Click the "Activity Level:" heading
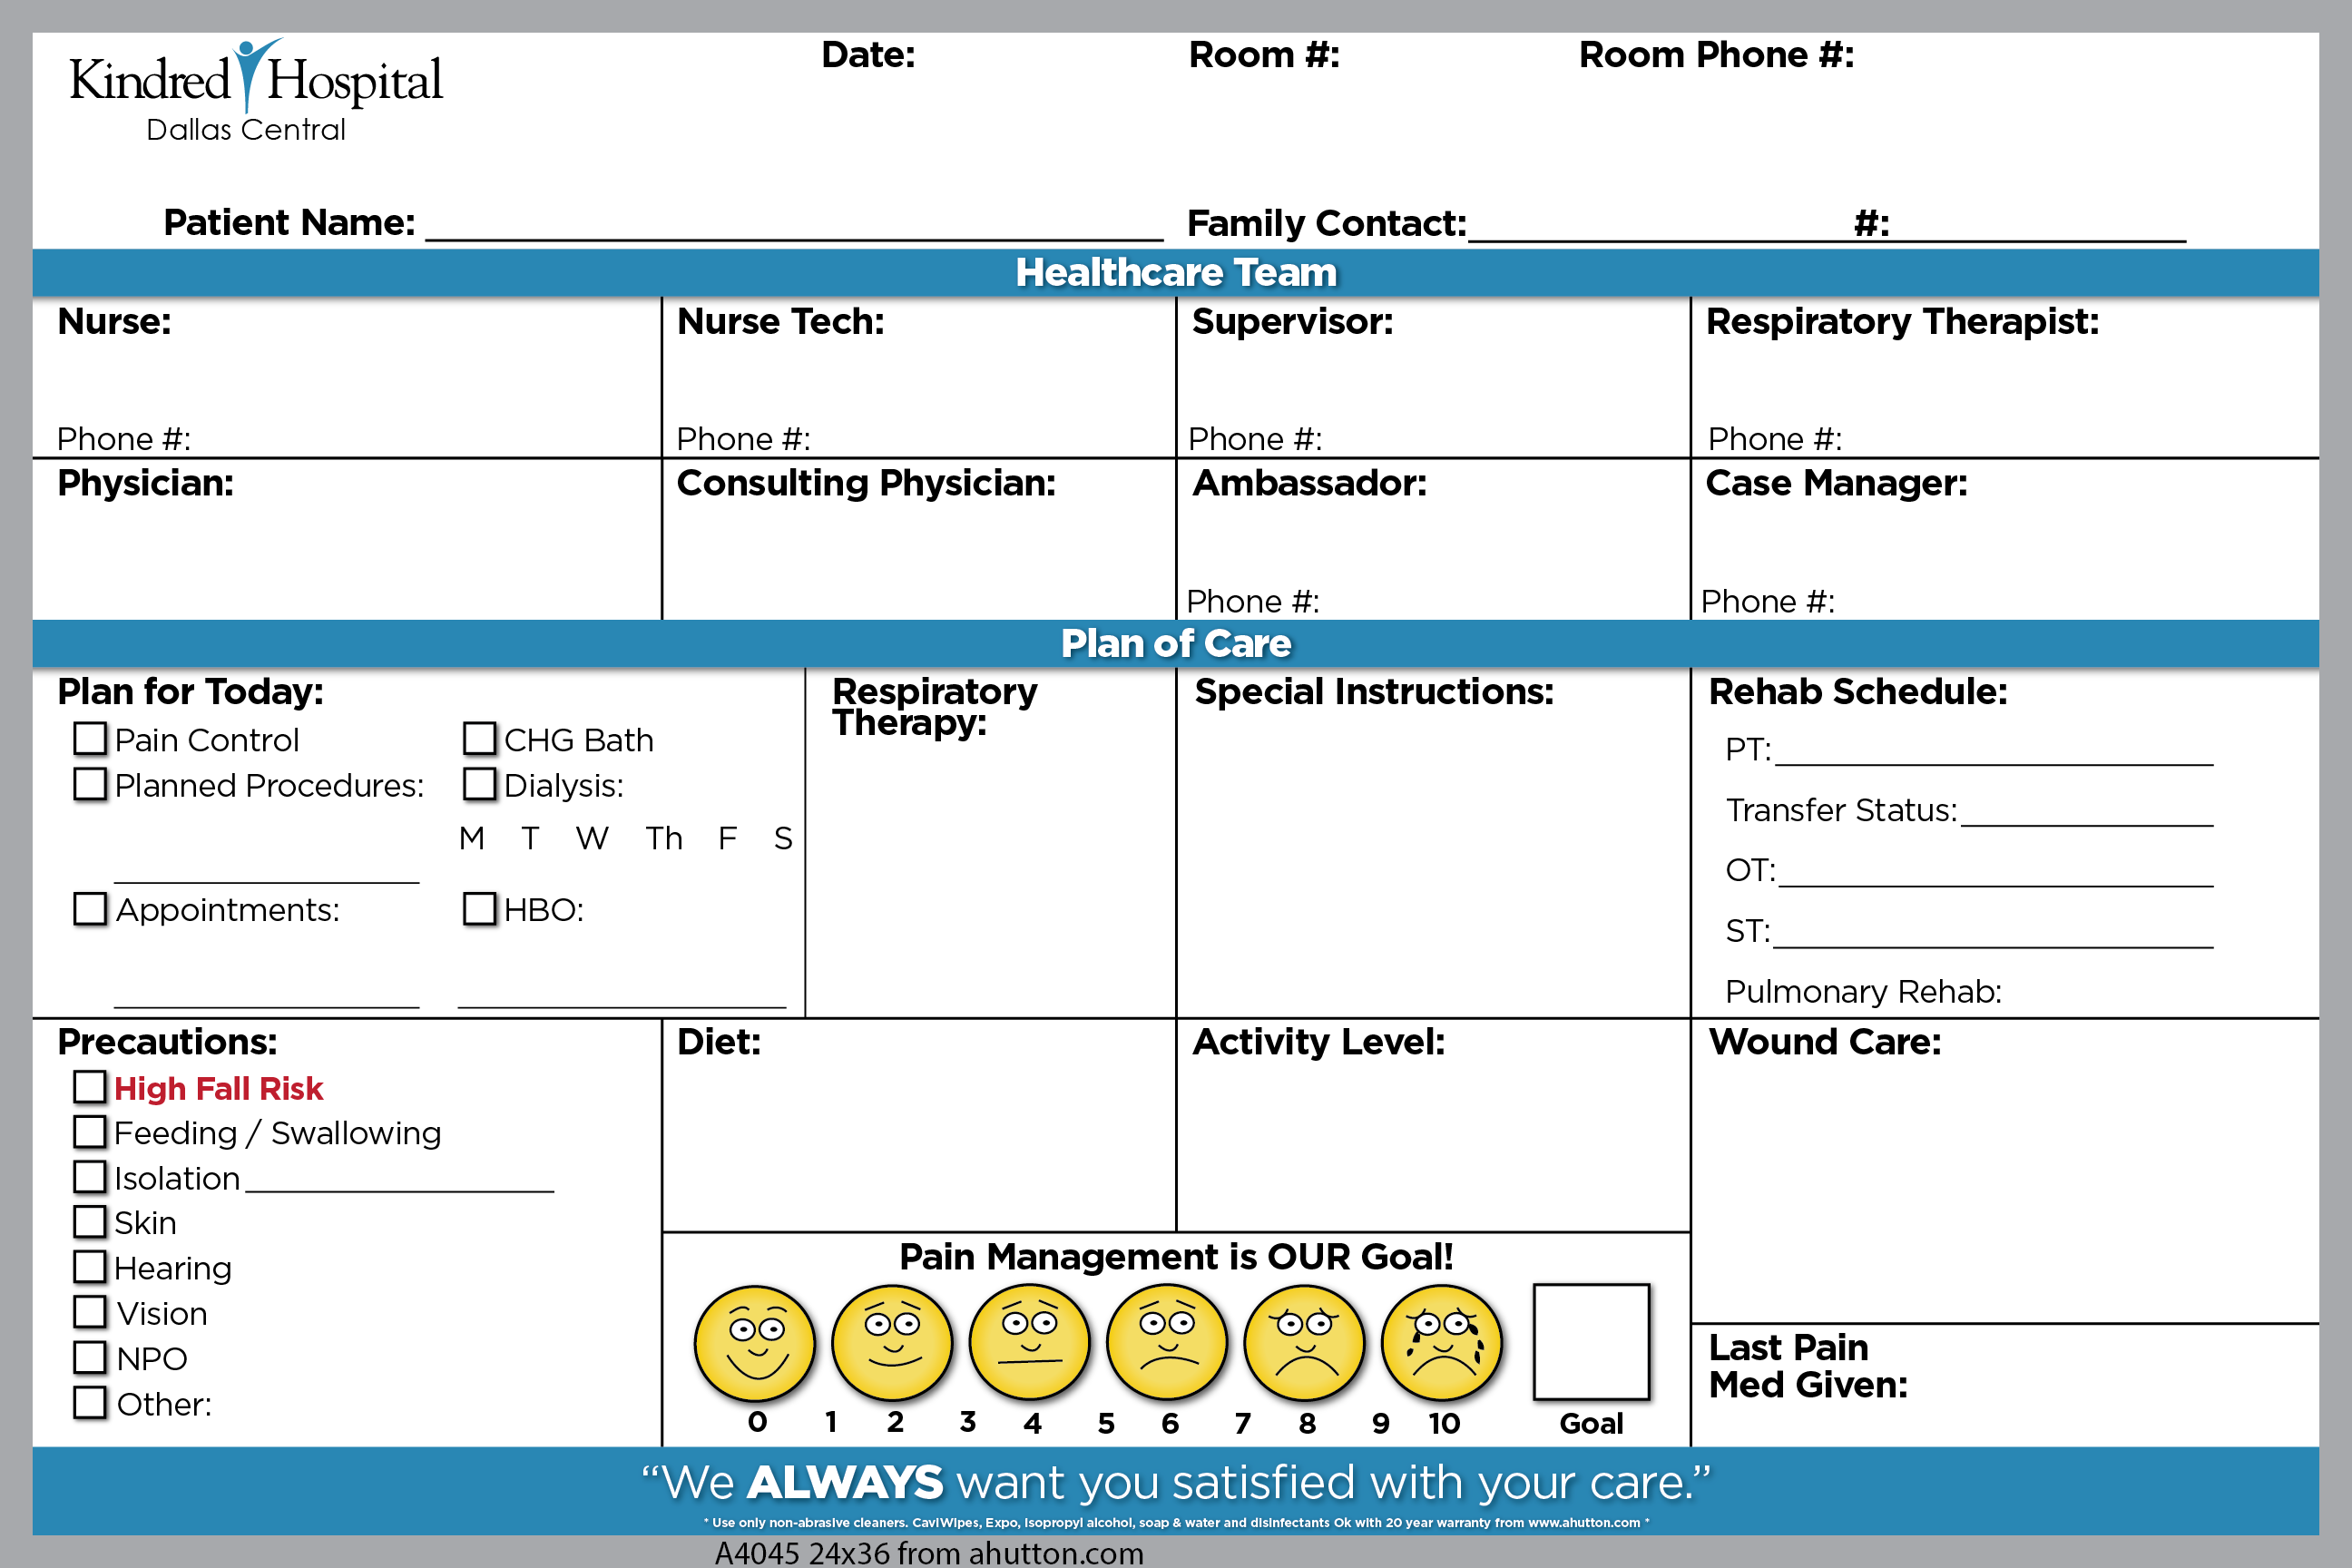 [1319, 1043]
